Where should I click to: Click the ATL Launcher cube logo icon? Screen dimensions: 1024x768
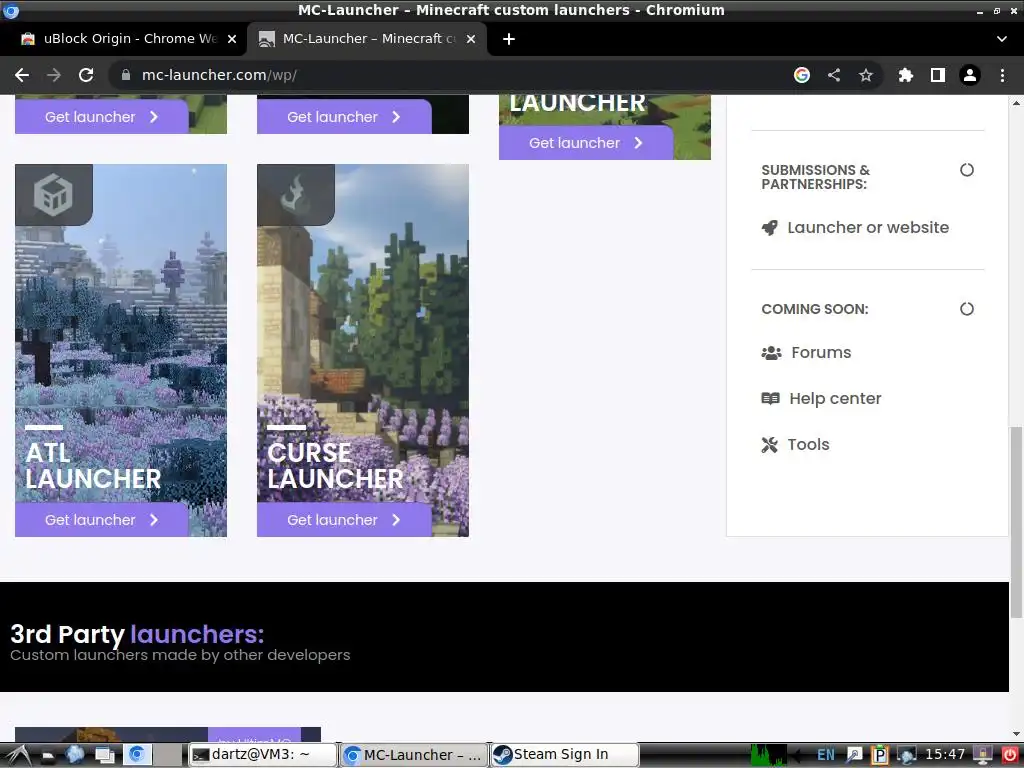click(x=54, y=195)
